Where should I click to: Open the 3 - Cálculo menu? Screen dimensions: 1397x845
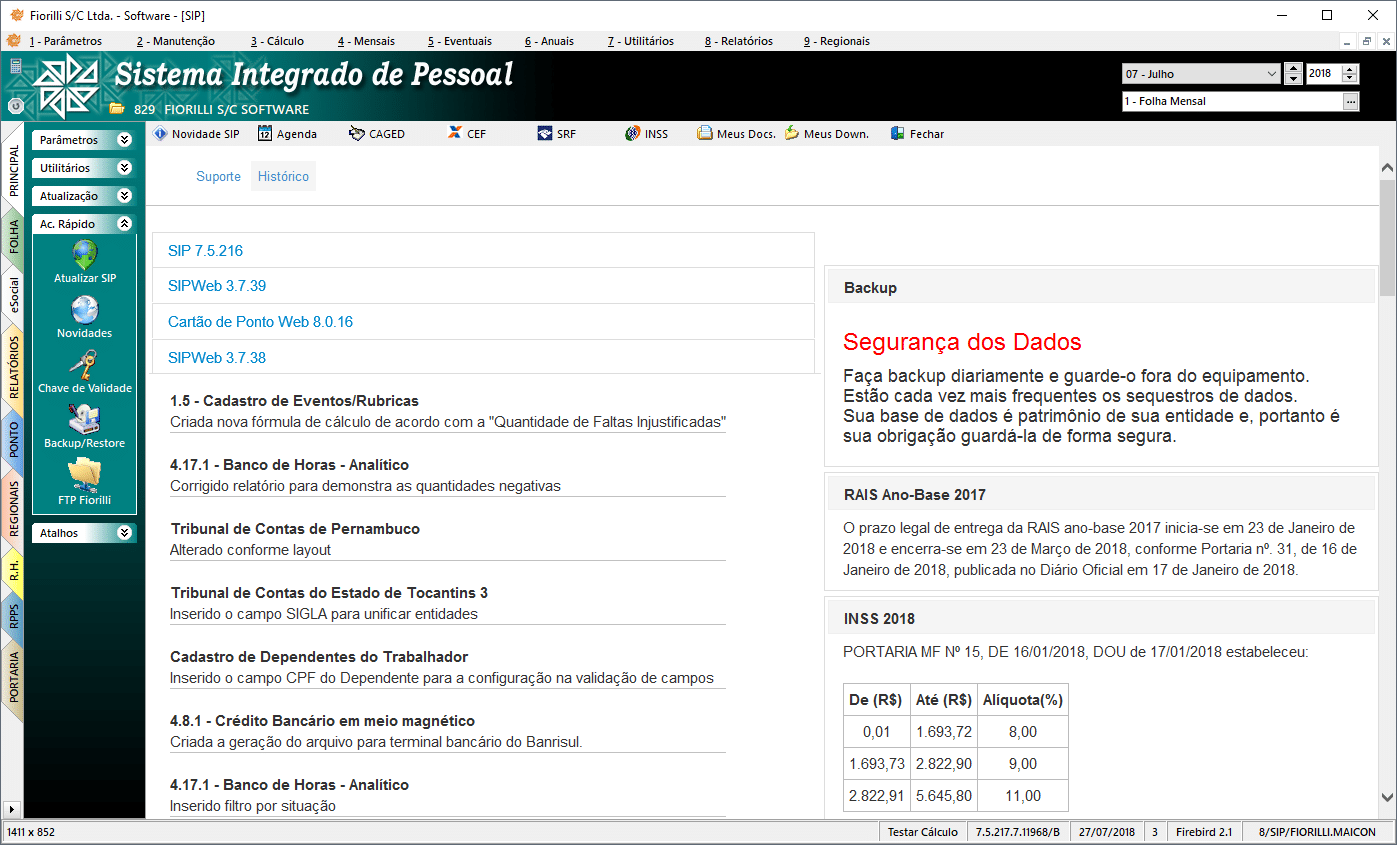(x=277, y=41)
